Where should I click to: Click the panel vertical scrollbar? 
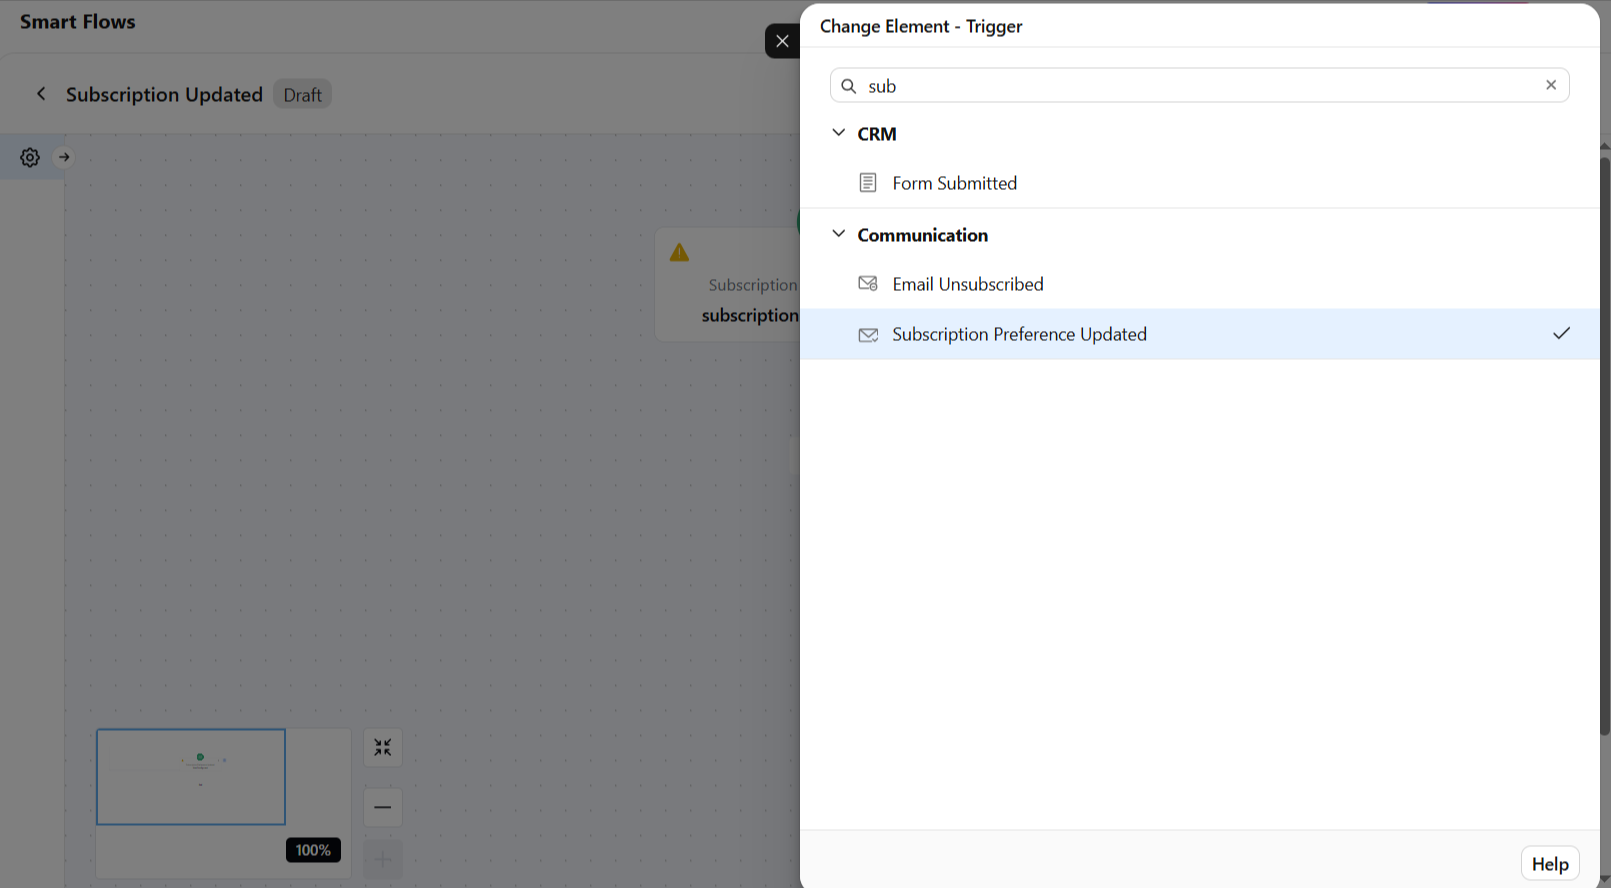(x=1605, y=447)
